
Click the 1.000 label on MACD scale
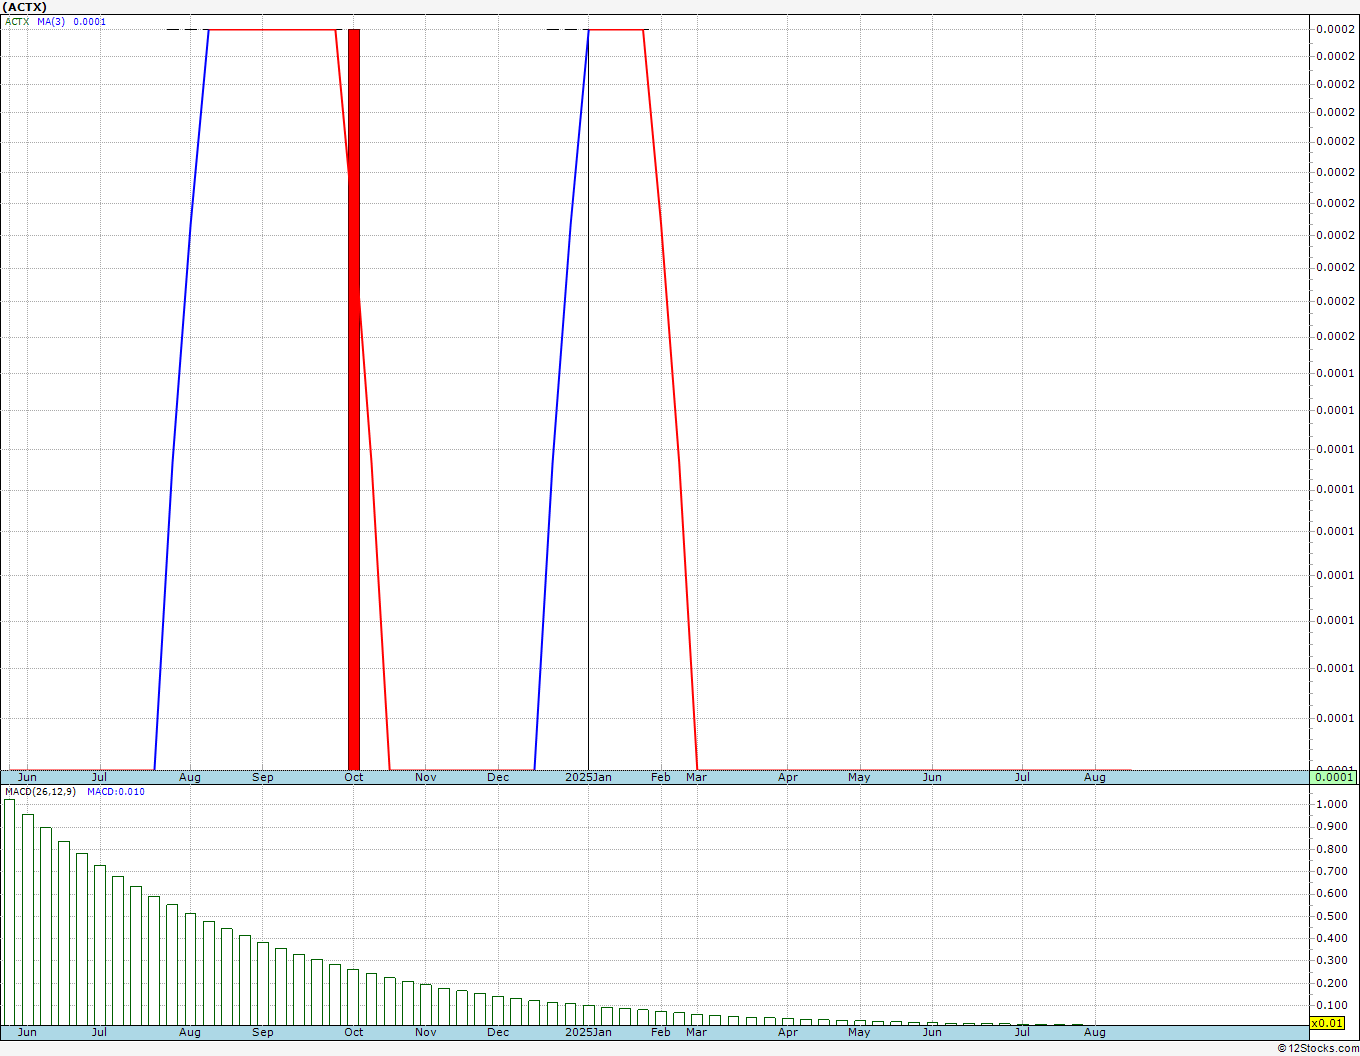point(1332,804)
